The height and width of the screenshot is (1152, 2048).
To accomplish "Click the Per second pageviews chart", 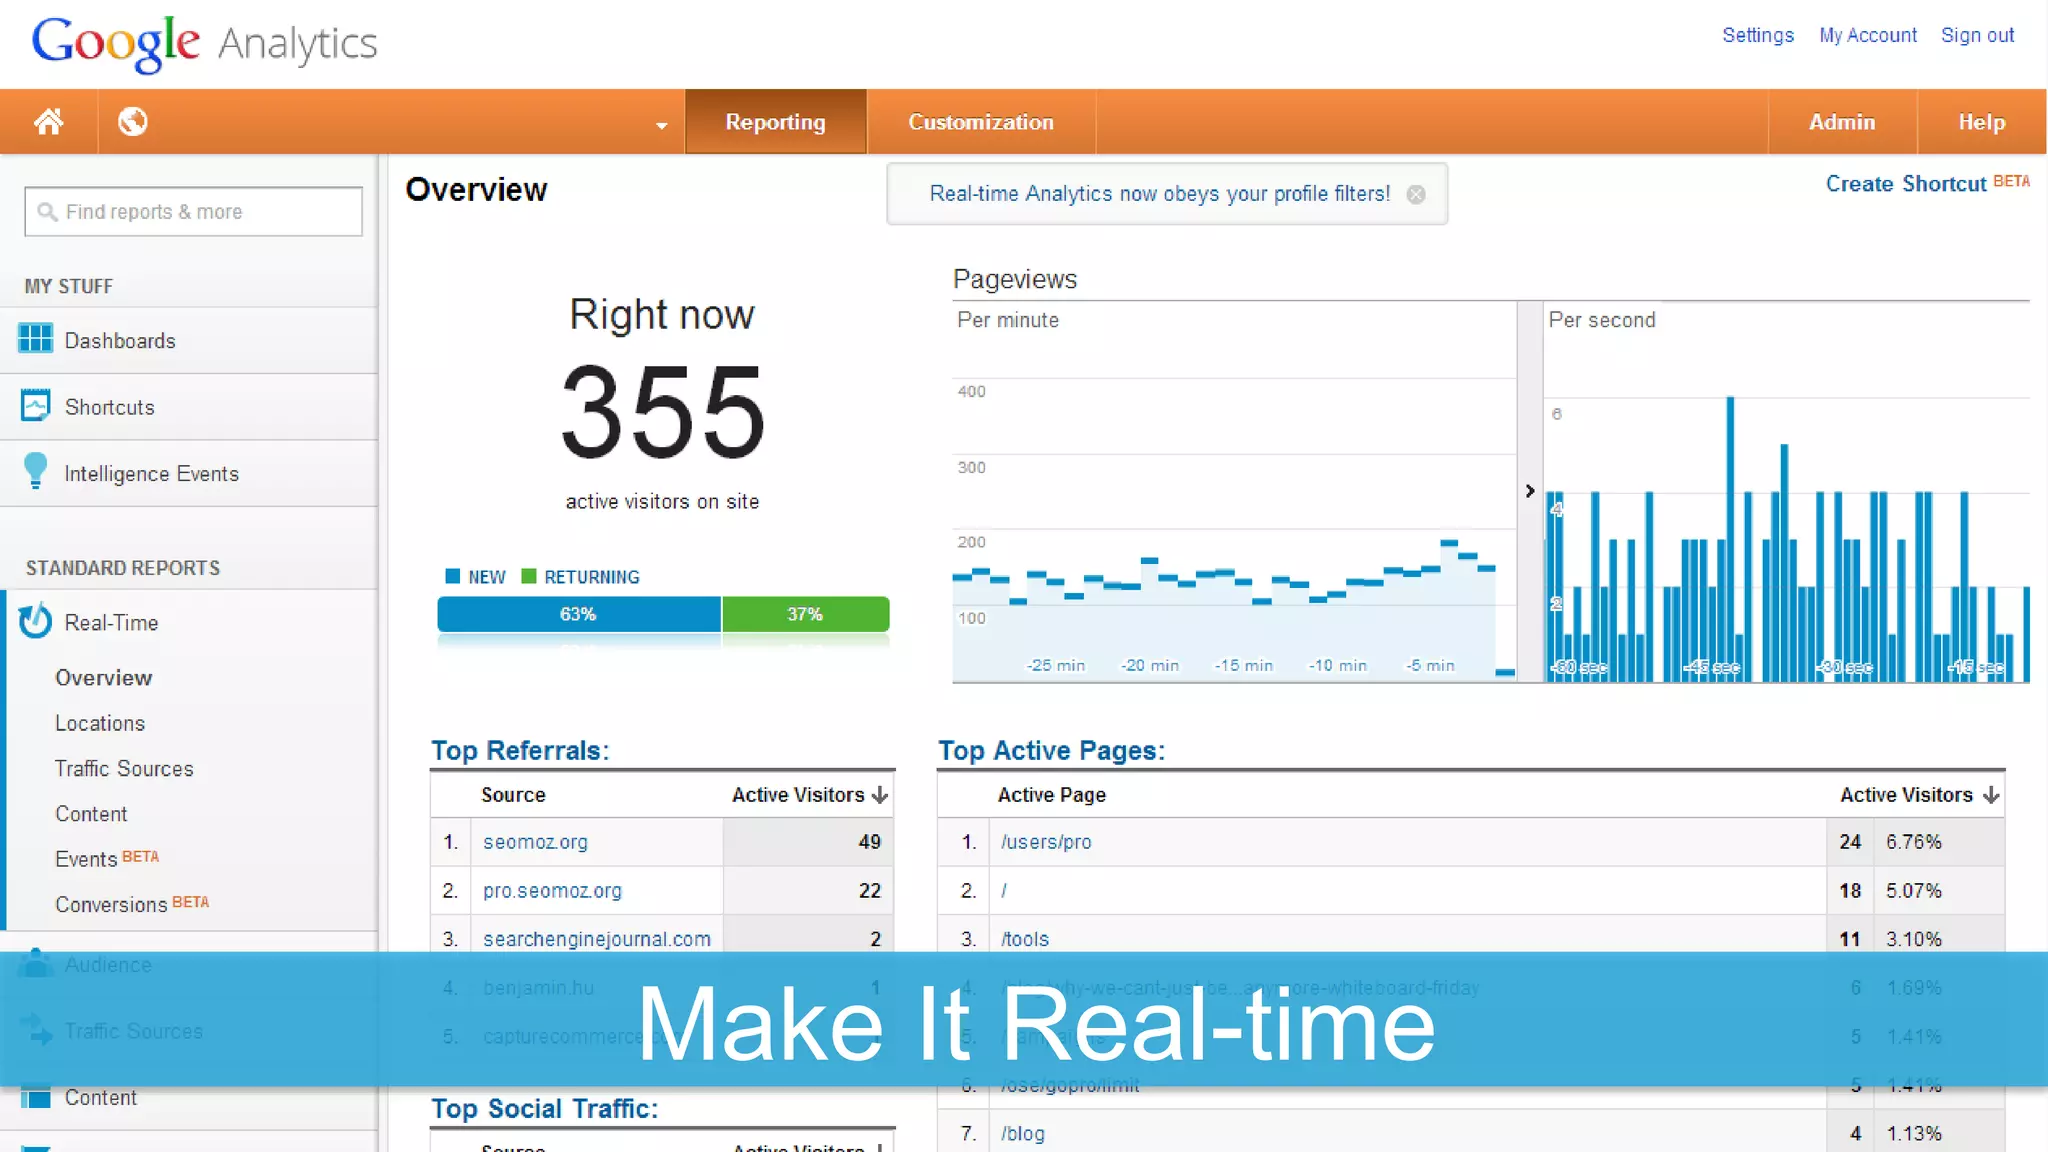I will 1786,492.
